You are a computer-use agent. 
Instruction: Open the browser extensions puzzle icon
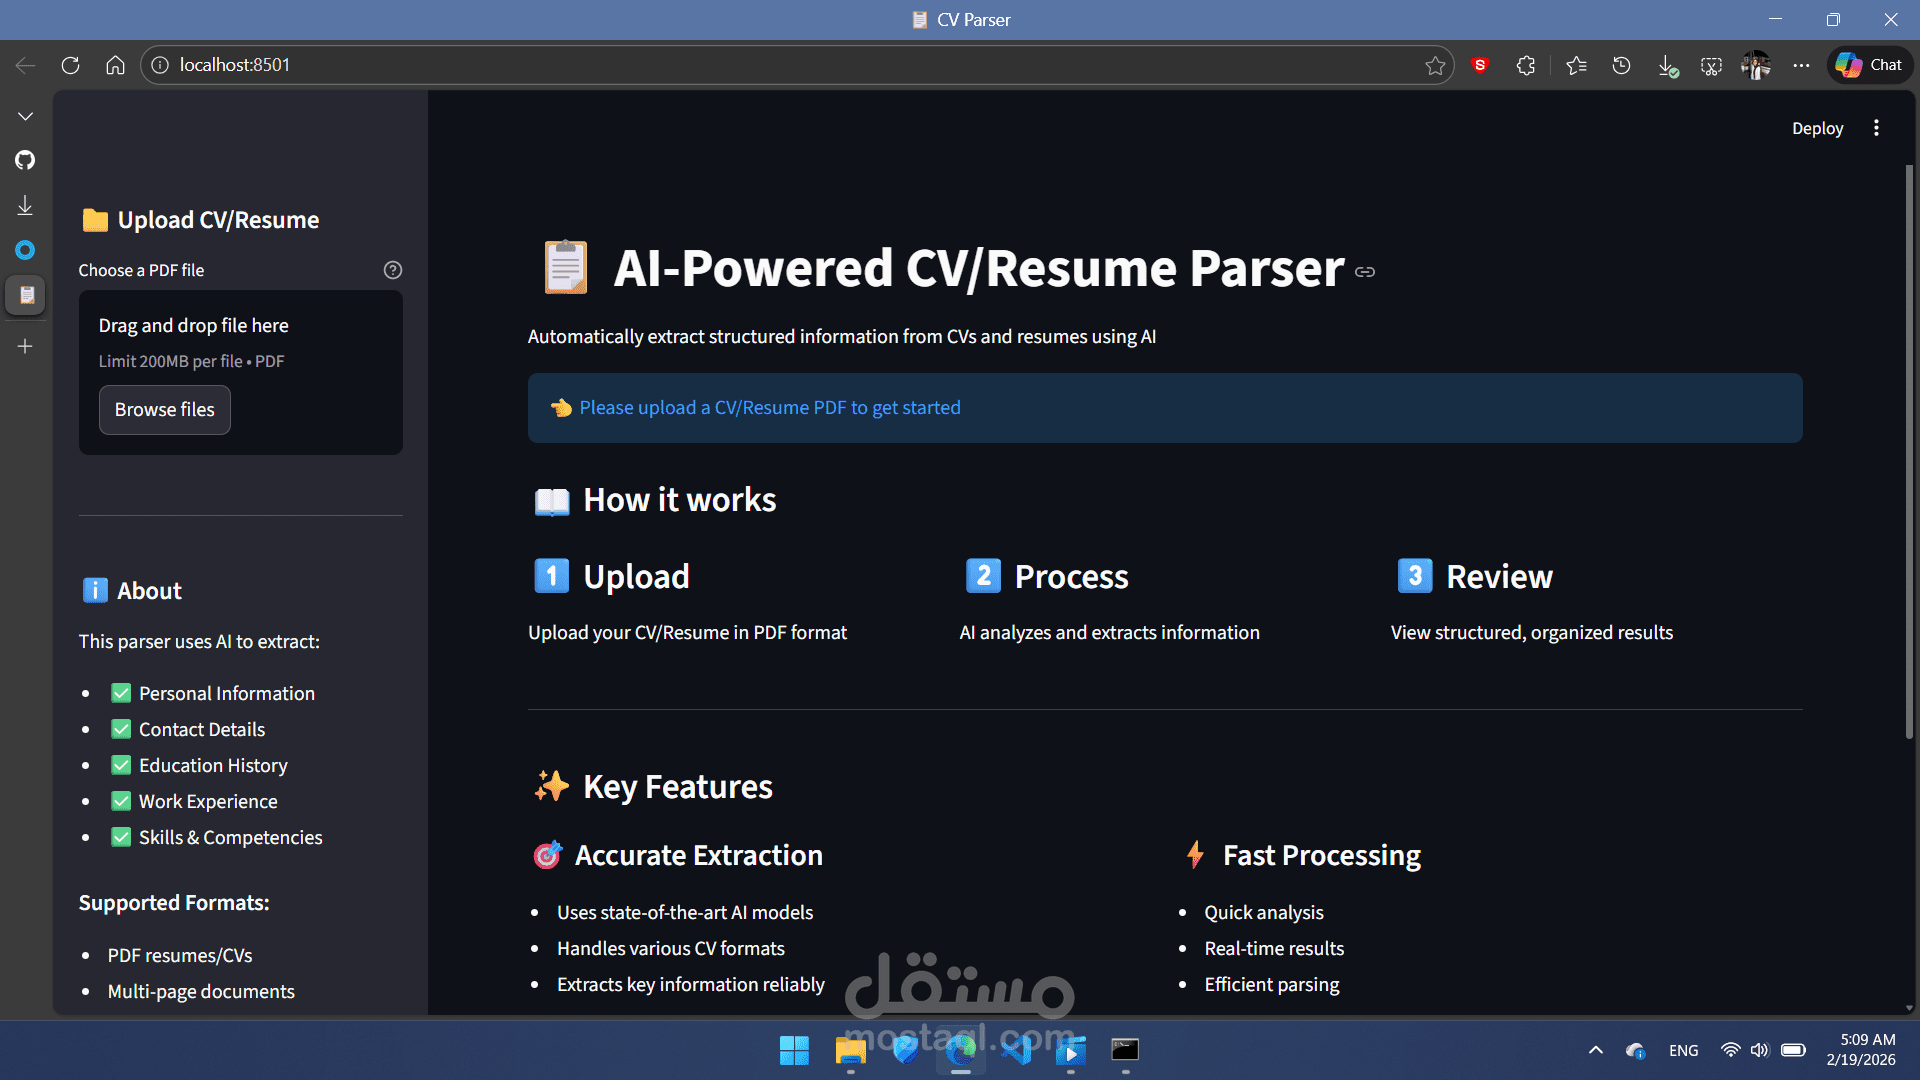pyautogui.click(x=1525, y=65)
